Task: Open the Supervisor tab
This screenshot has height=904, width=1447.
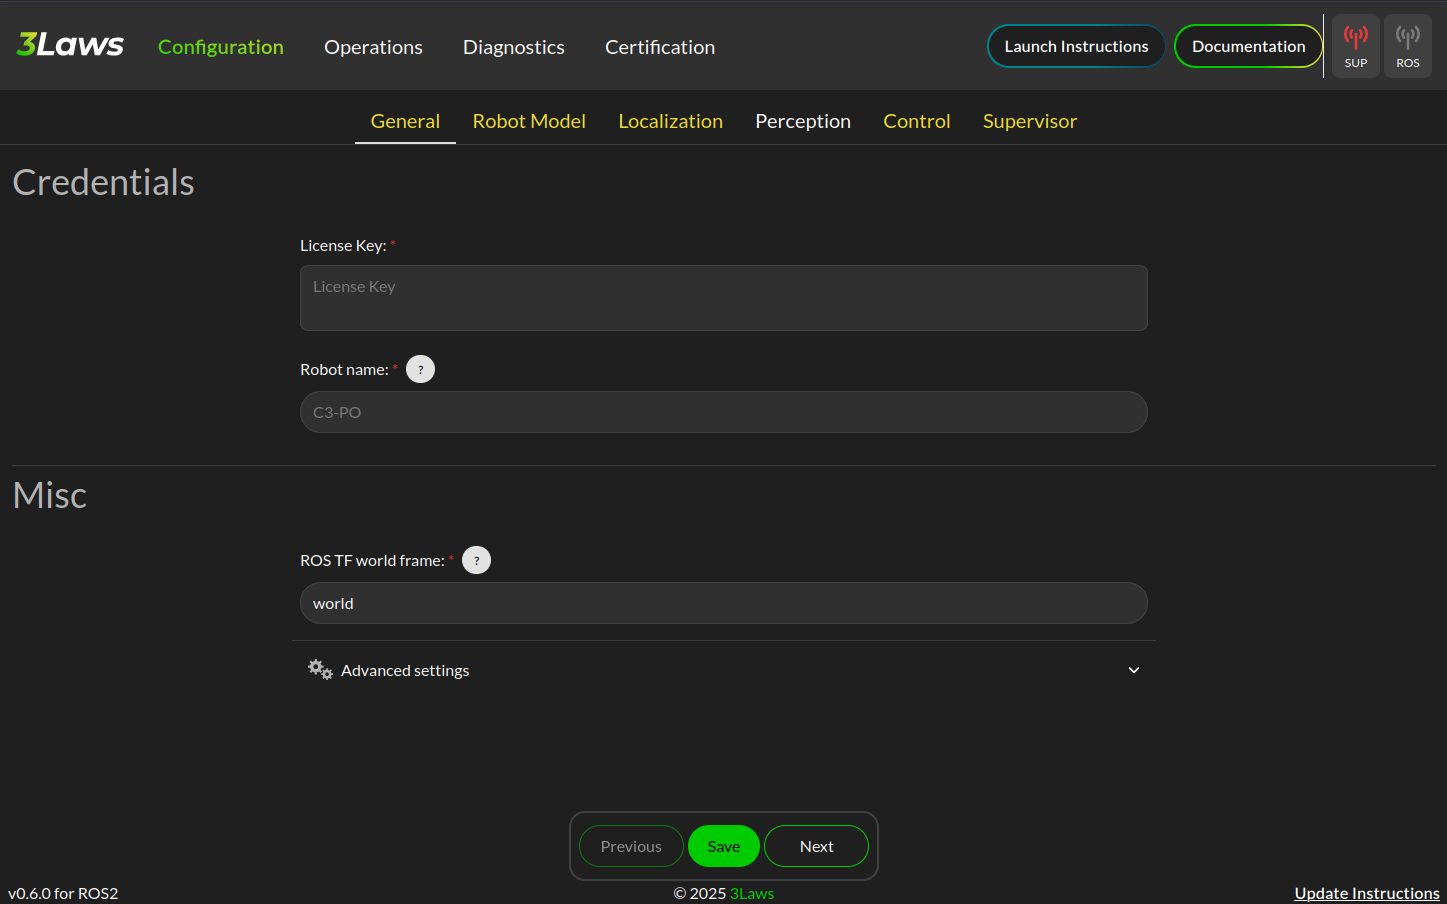Action: click(x=1029, y=121)
